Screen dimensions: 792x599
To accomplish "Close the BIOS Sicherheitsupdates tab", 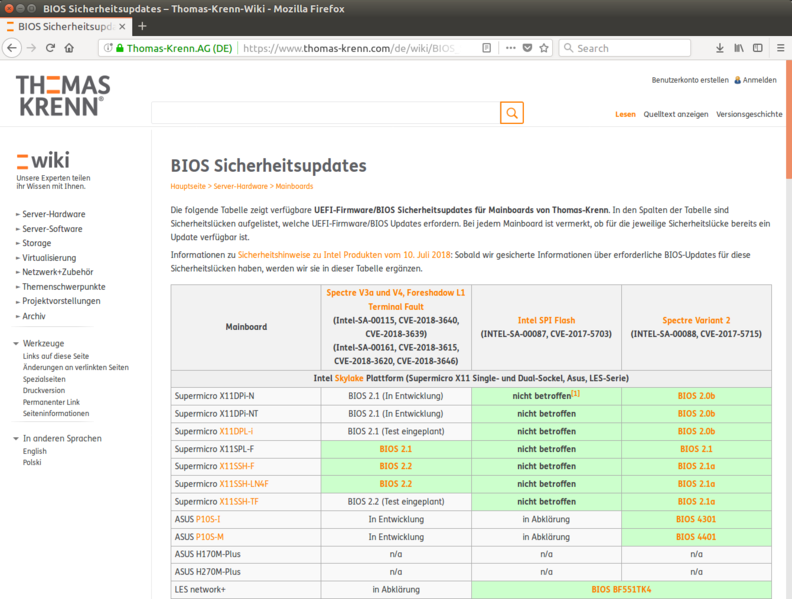I will coord(122,26).
